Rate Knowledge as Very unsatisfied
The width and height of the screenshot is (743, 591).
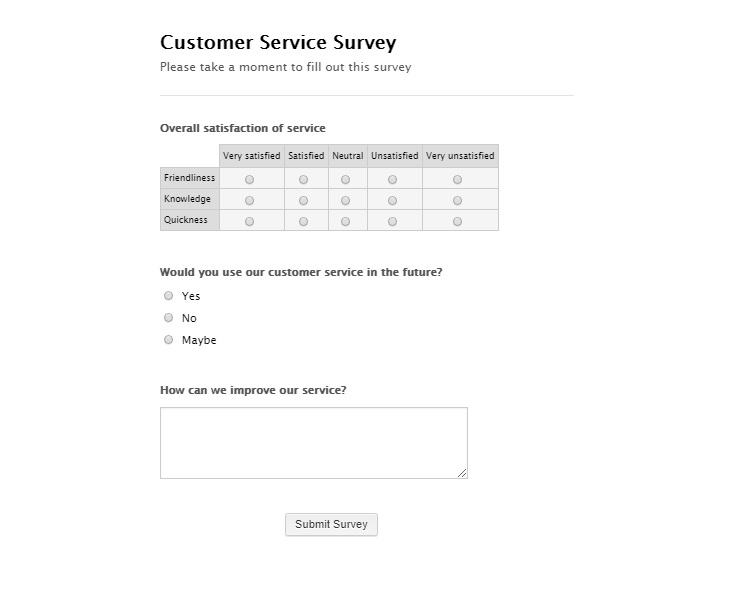pos(458,201)
